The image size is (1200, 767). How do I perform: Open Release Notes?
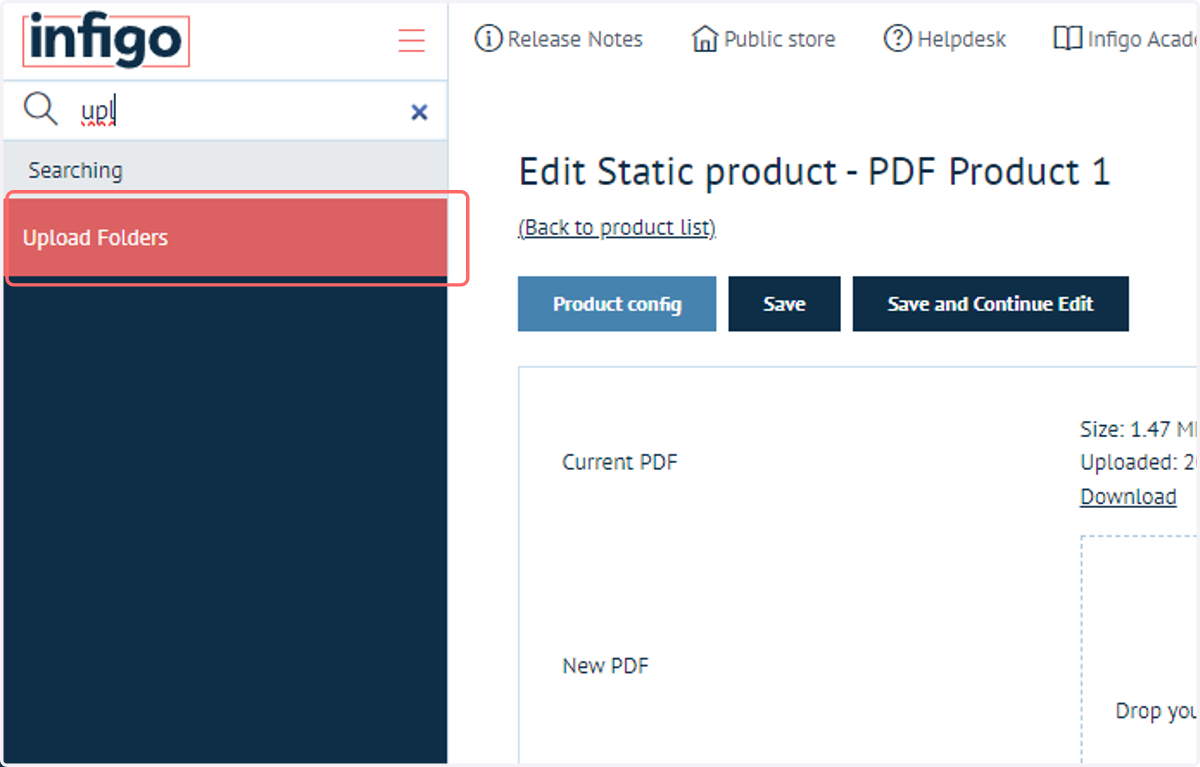559,40
